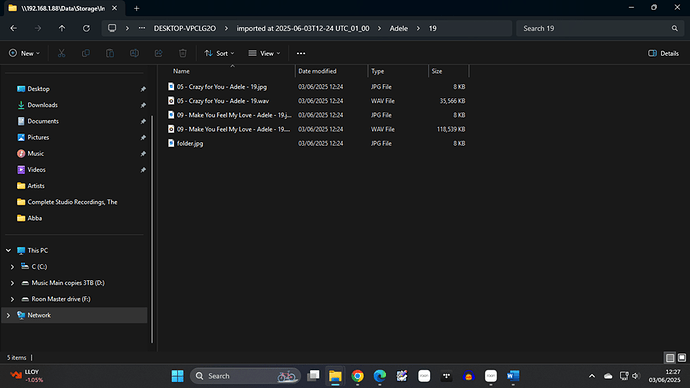Toggle the Details pane button
The image size is (690, 388).
point(663,53)
